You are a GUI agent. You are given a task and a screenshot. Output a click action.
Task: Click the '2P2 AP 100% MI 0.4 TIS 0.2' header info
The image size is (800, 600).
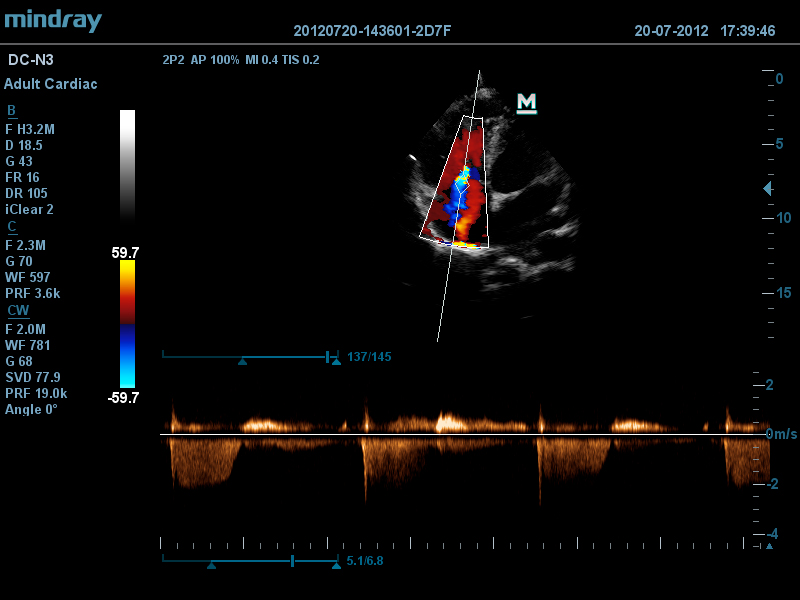pos(241,60)
